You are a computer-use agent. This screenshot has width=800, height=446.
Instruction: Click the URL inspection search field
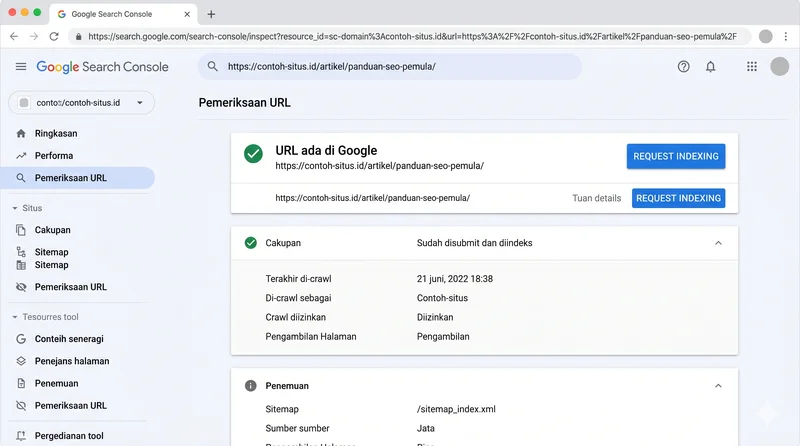[x=390, y=66]
